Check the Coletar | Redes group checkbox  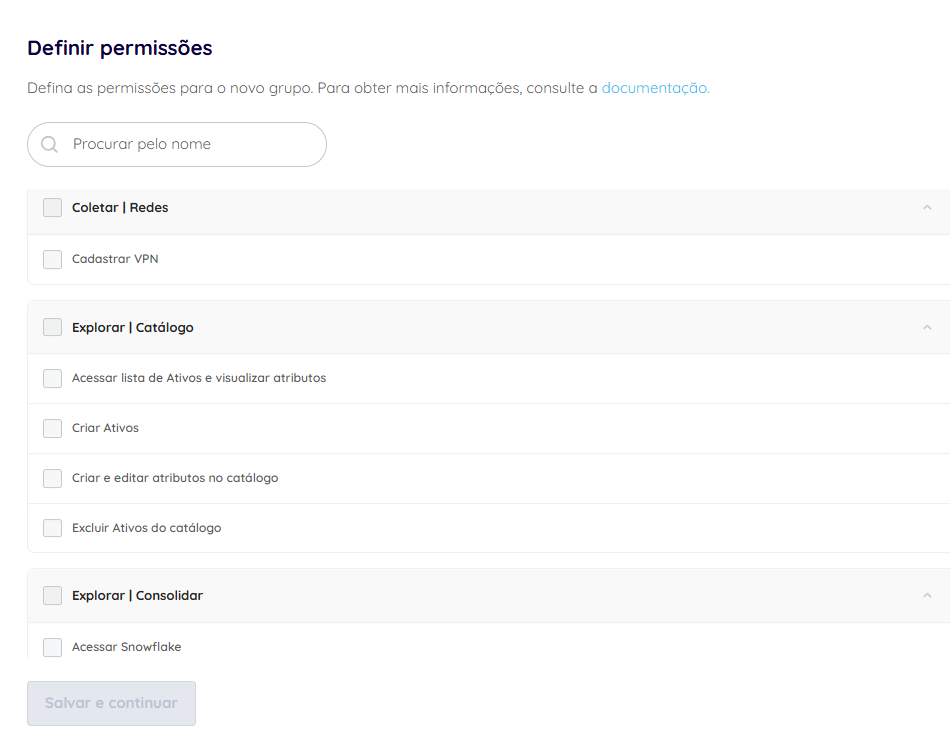tap(53, 207)
